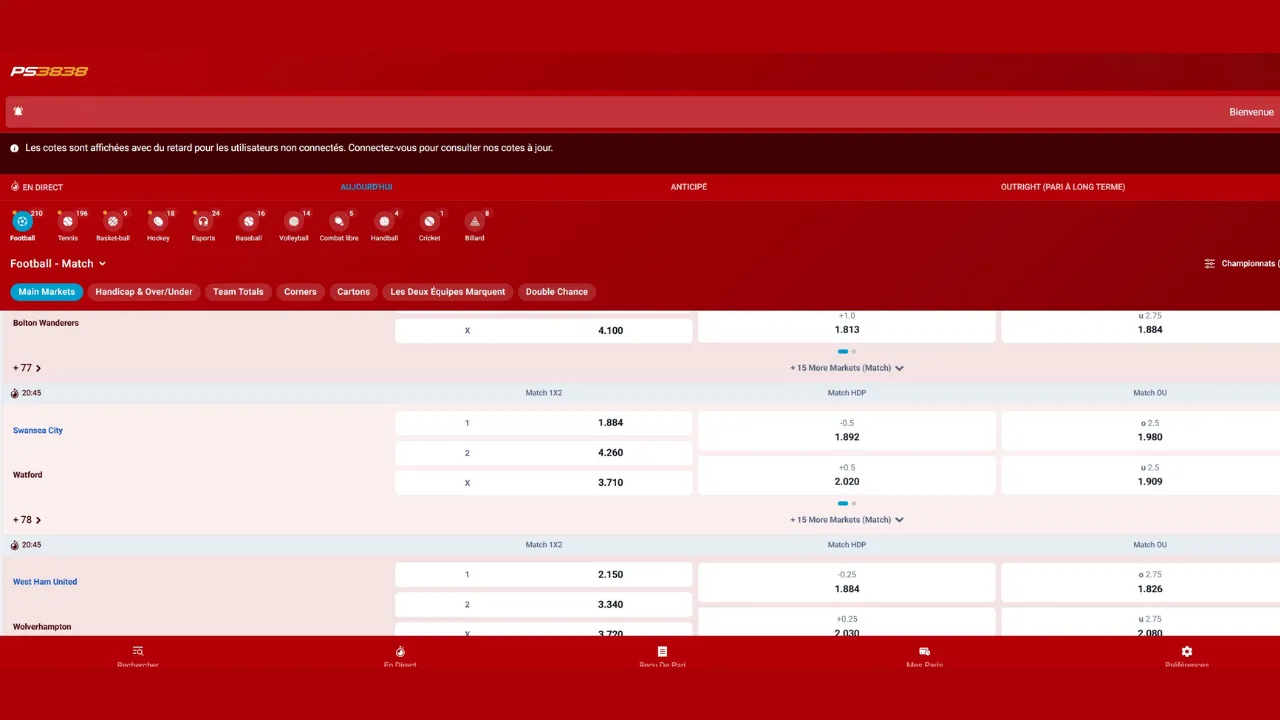The image size is (1280, 720).
Task: Switch to the AUJOURD'HUI tab
Action: tap(366, 187)
